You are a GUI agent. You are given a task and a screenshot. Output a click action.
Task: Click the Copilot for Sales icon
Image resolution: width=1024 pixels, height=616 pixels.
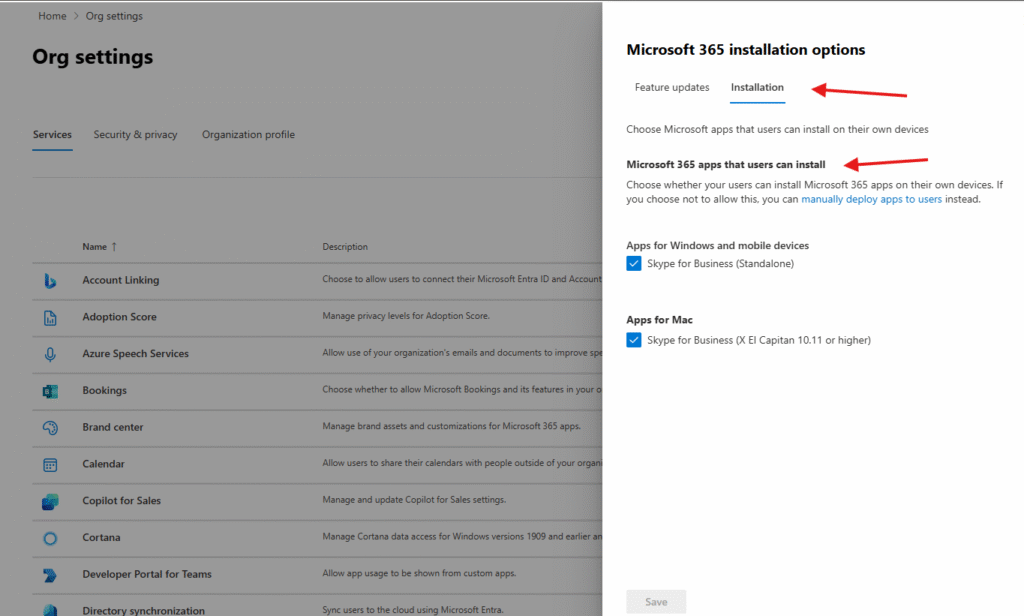point(50,501)
